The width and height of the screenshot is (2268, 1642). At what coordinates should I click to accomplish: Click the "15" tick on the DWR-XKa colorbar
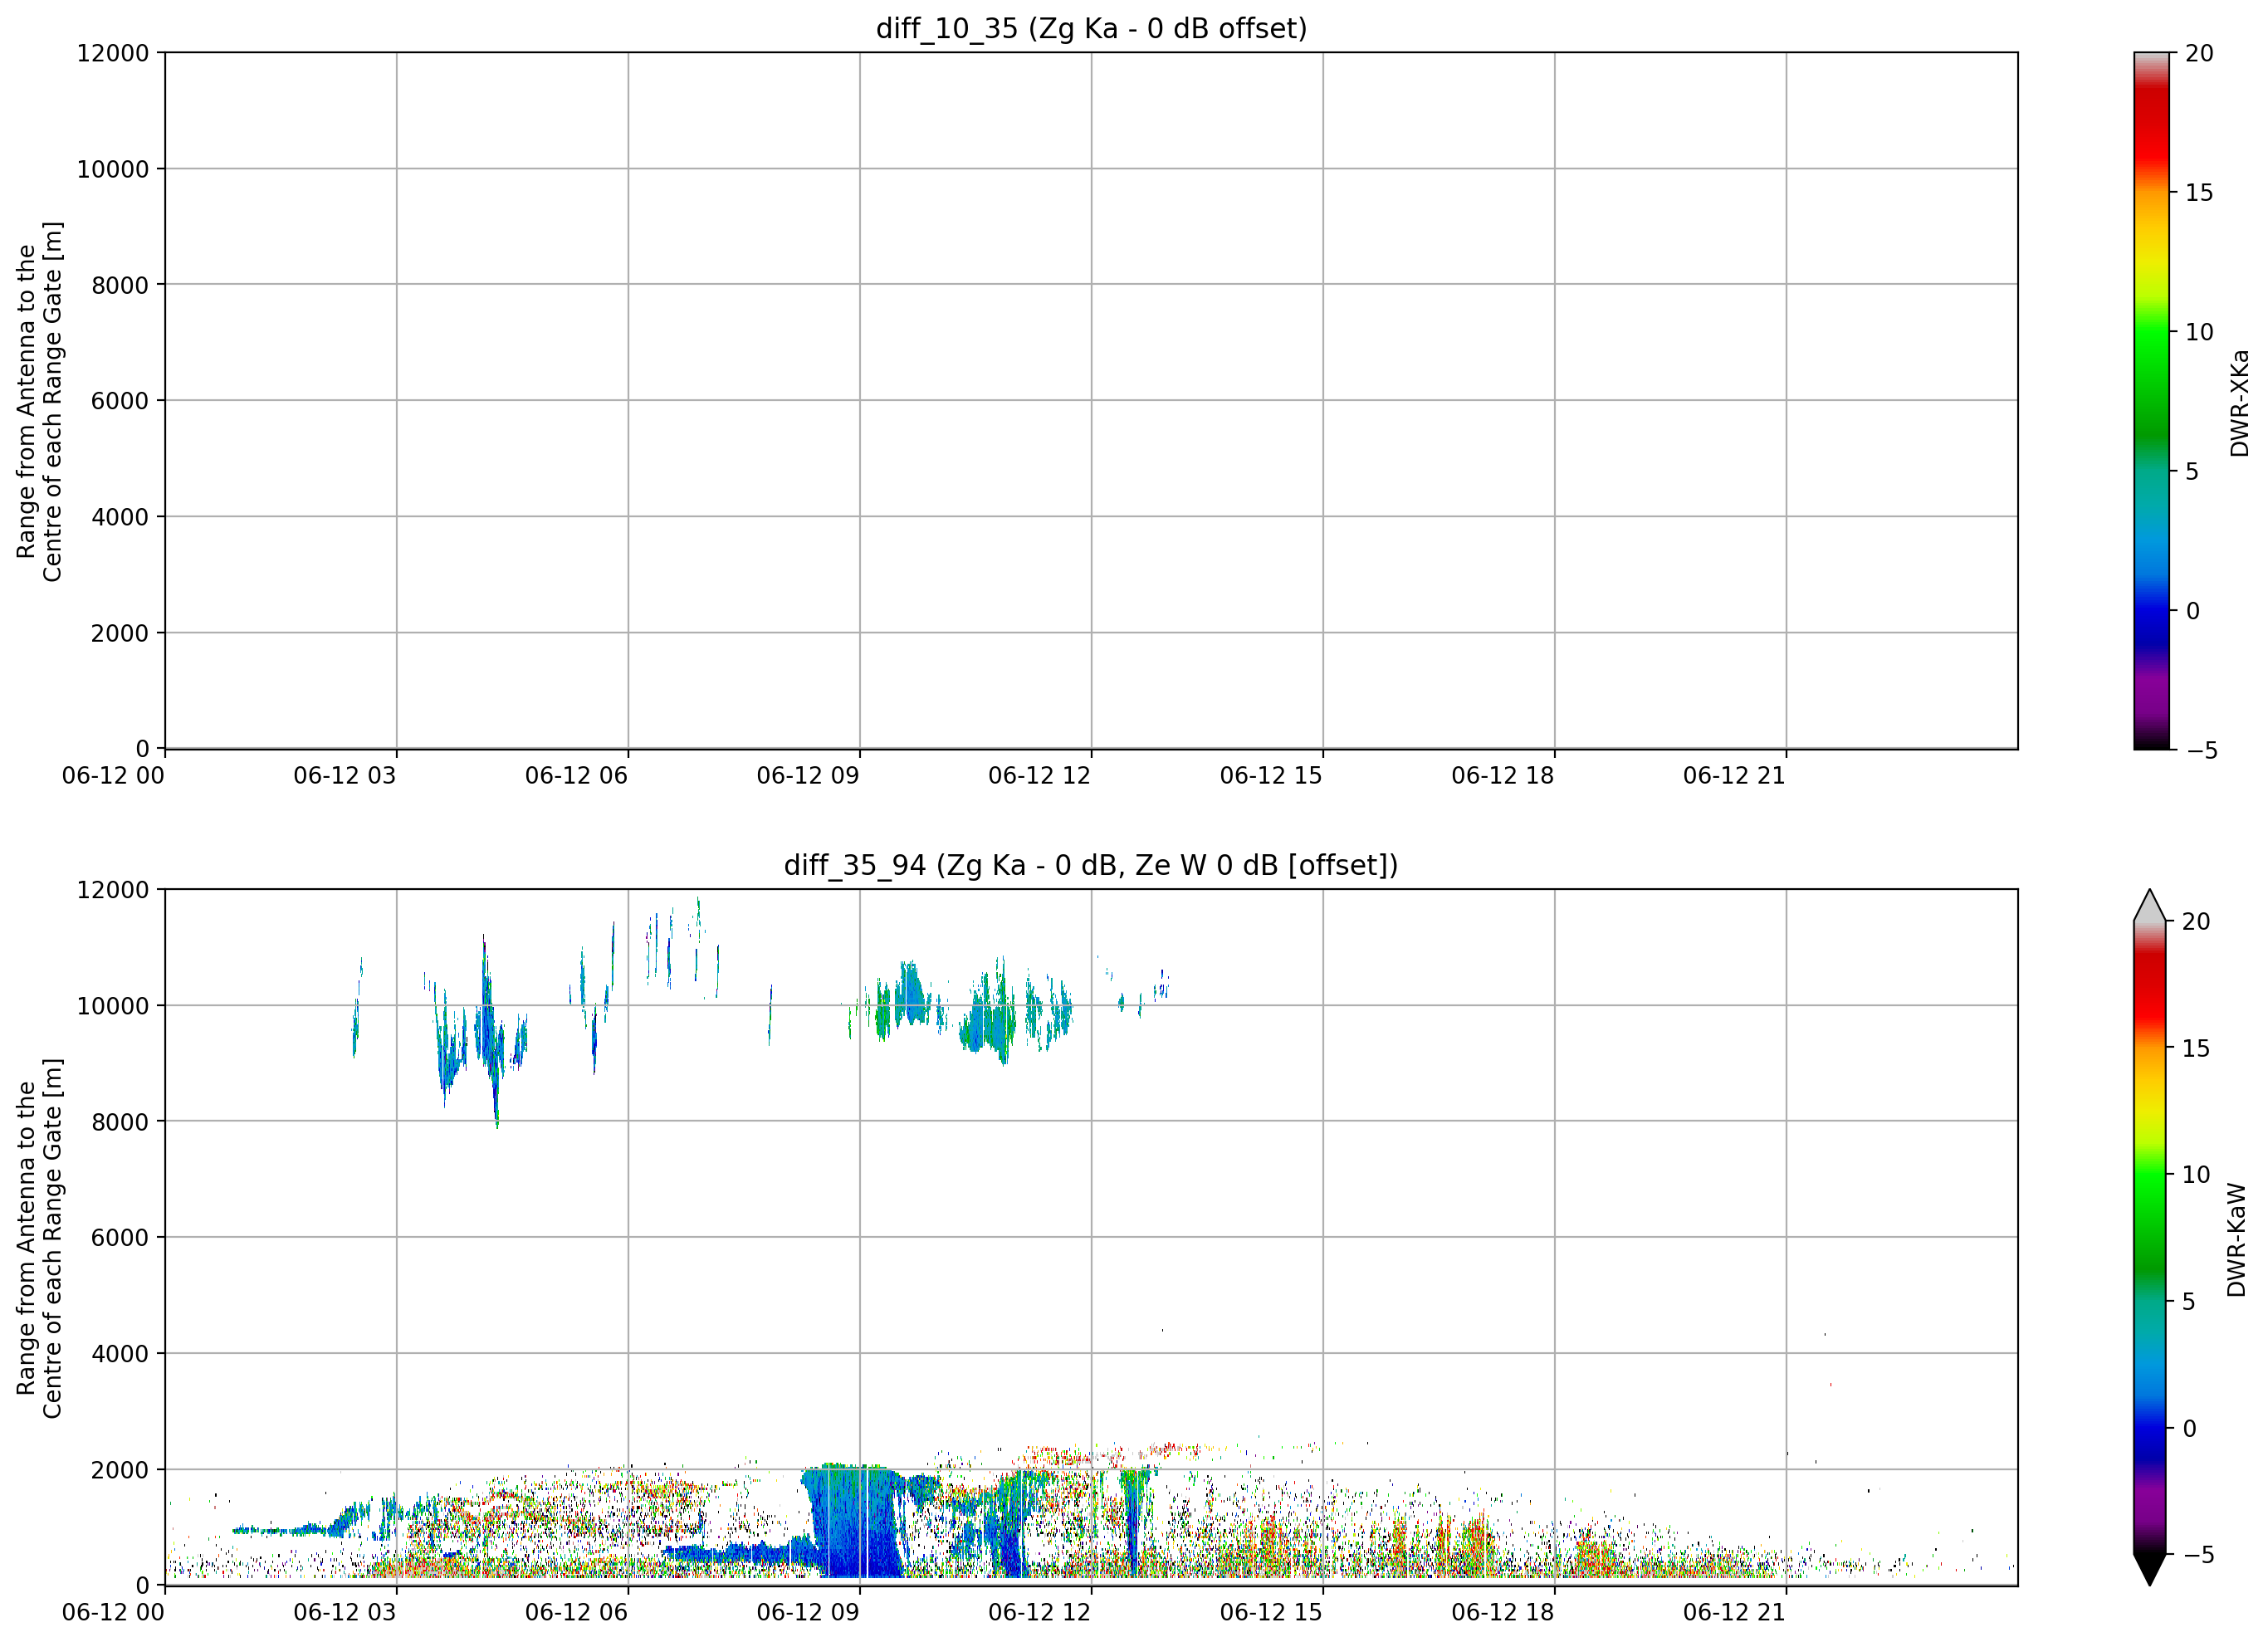pyautogui.click(x=2199, y=192)
